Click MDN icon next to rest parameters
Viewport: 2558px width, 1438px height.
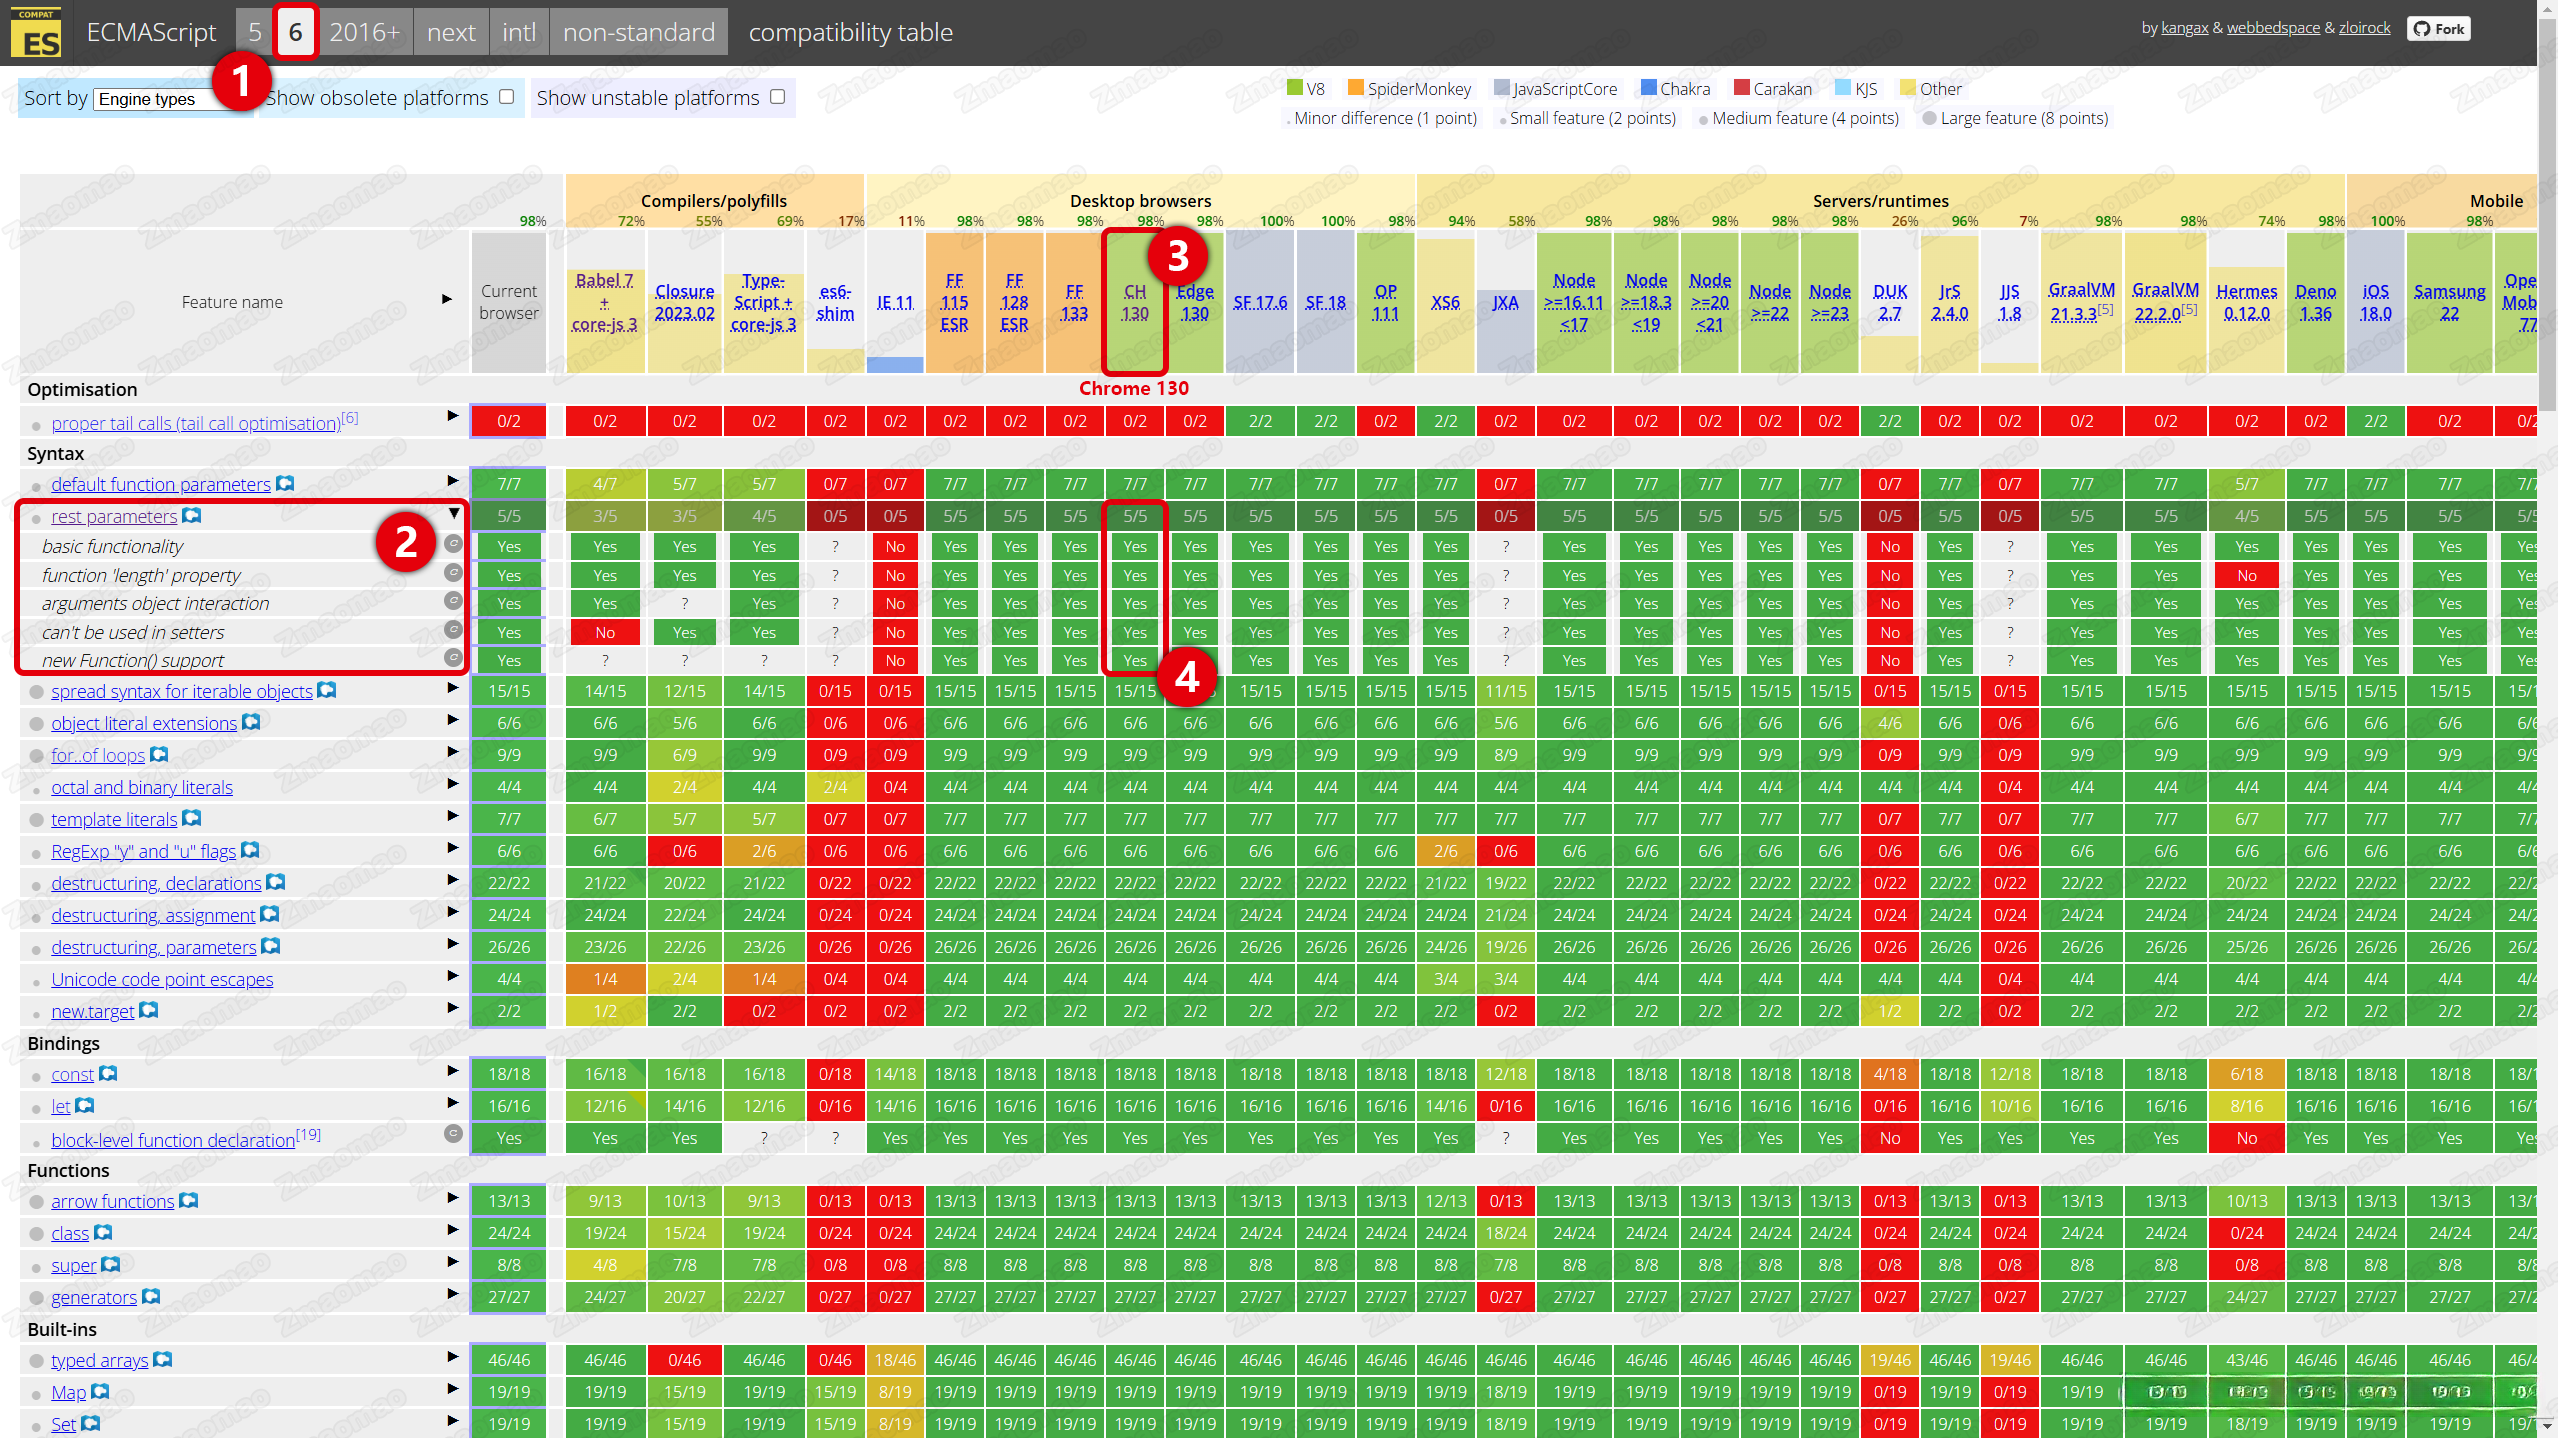(192, 516)
